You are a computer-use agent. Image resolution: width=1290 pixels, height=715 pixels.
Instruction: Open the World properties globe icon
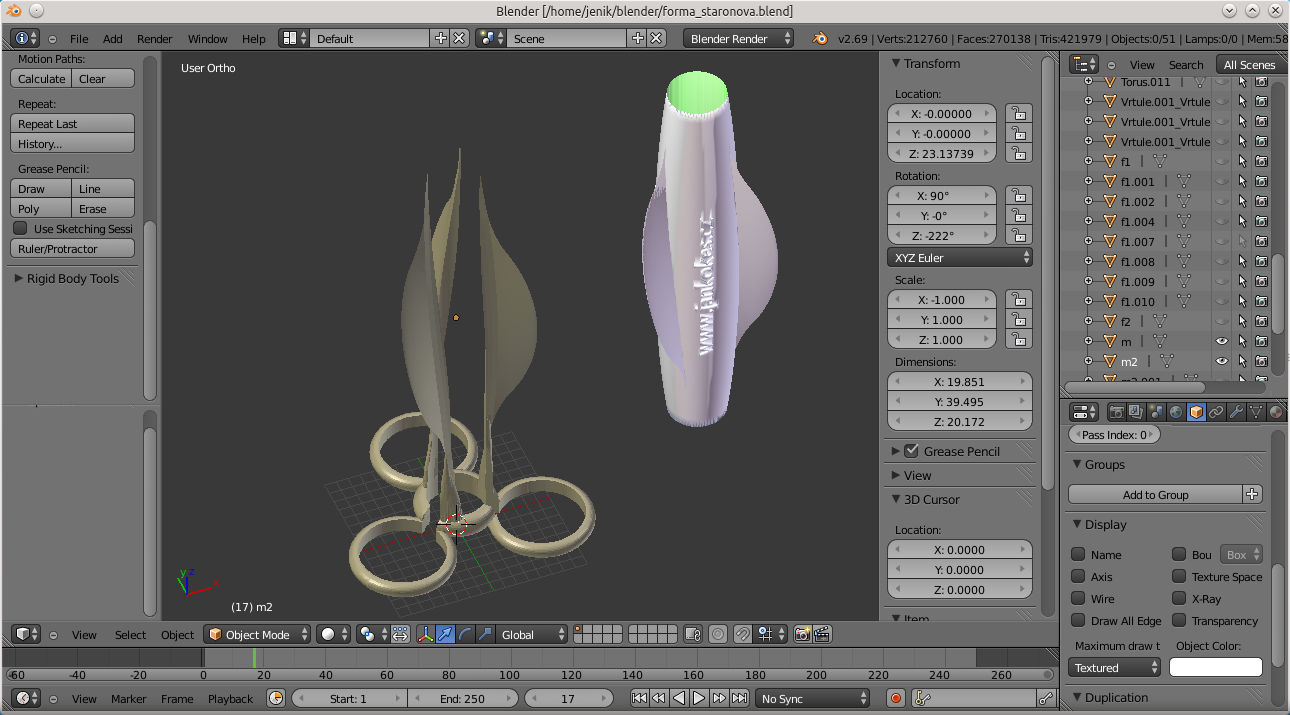(1176, 412)
